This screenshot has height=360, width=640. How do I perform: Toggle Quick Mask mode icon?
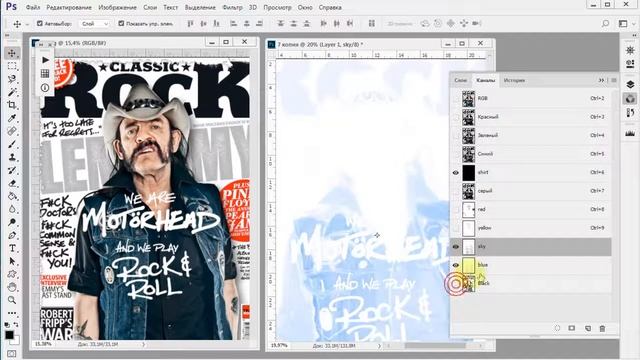[x=11, y=353]
